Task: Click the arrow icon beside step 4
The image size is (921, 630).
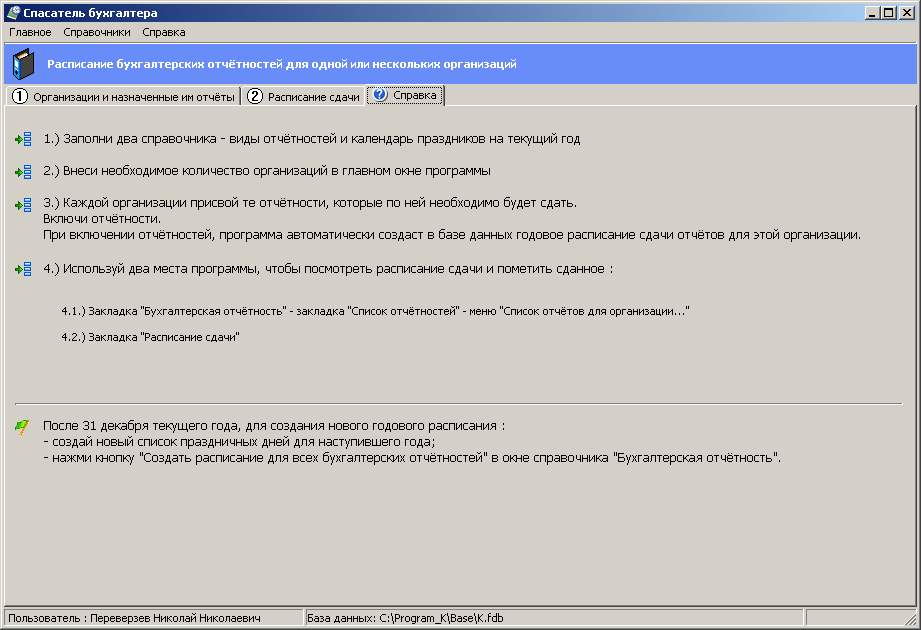Action: pyautogui.click(x=23, y=270)
